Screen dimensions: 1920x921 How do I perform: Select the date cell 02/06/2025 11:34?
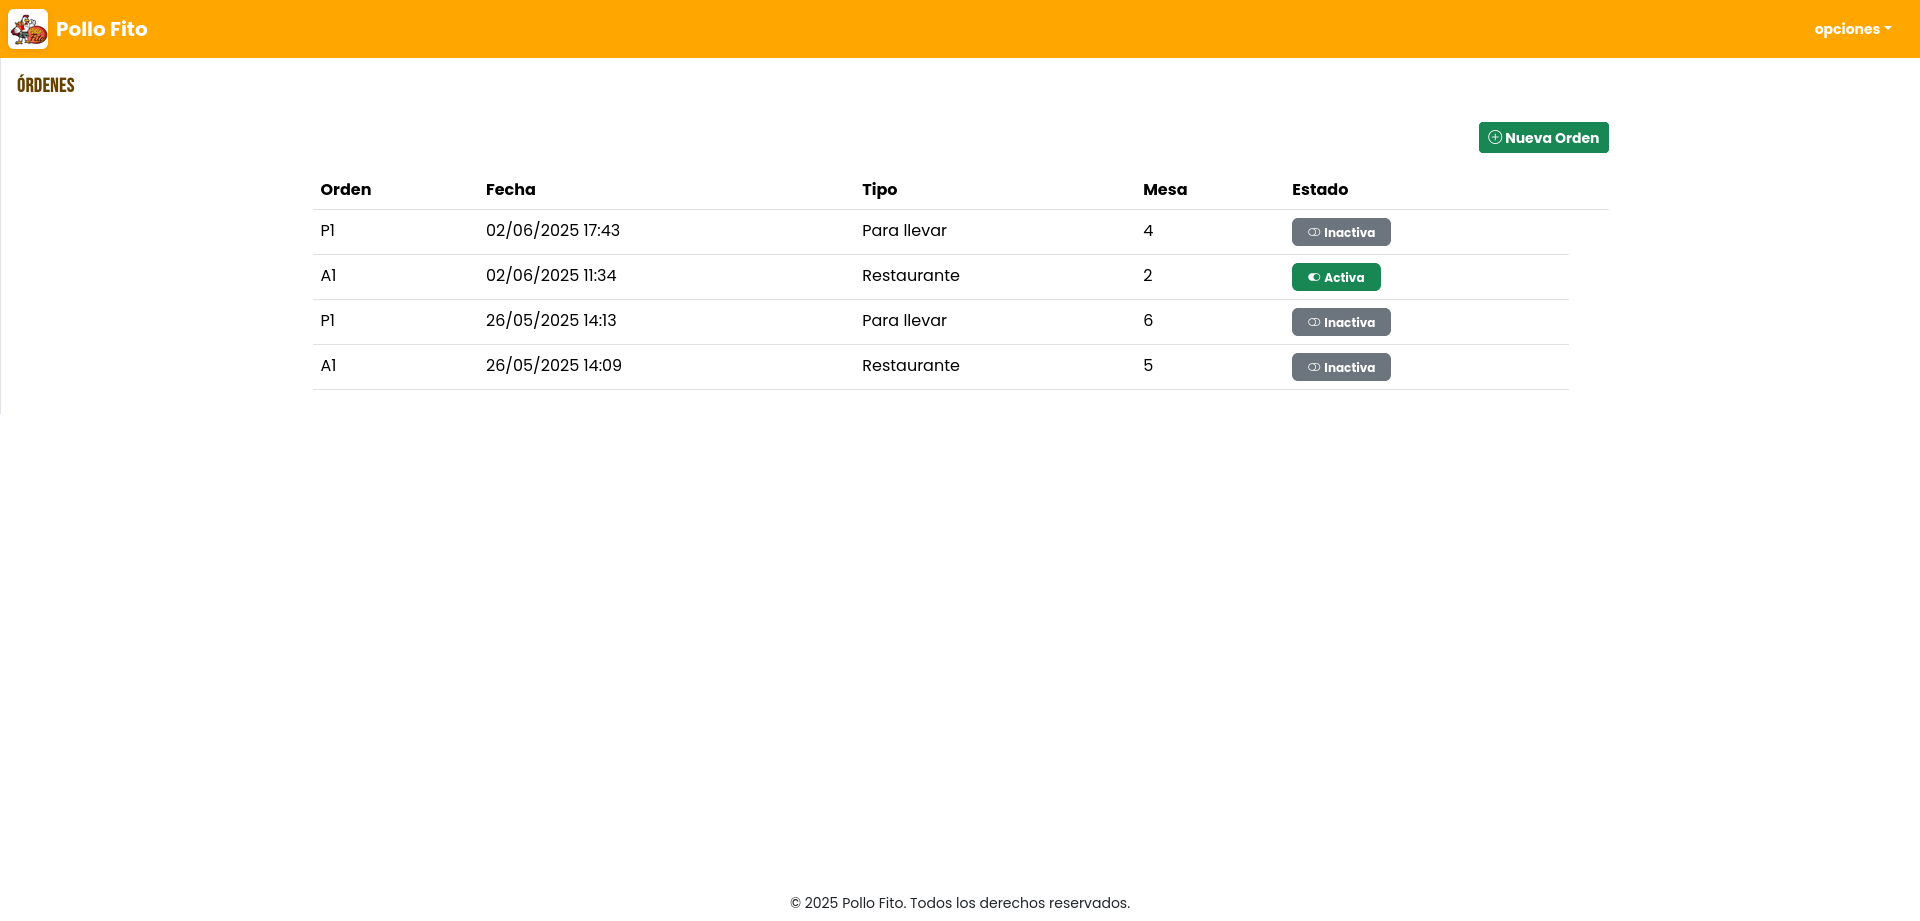[x=551, y=276]
